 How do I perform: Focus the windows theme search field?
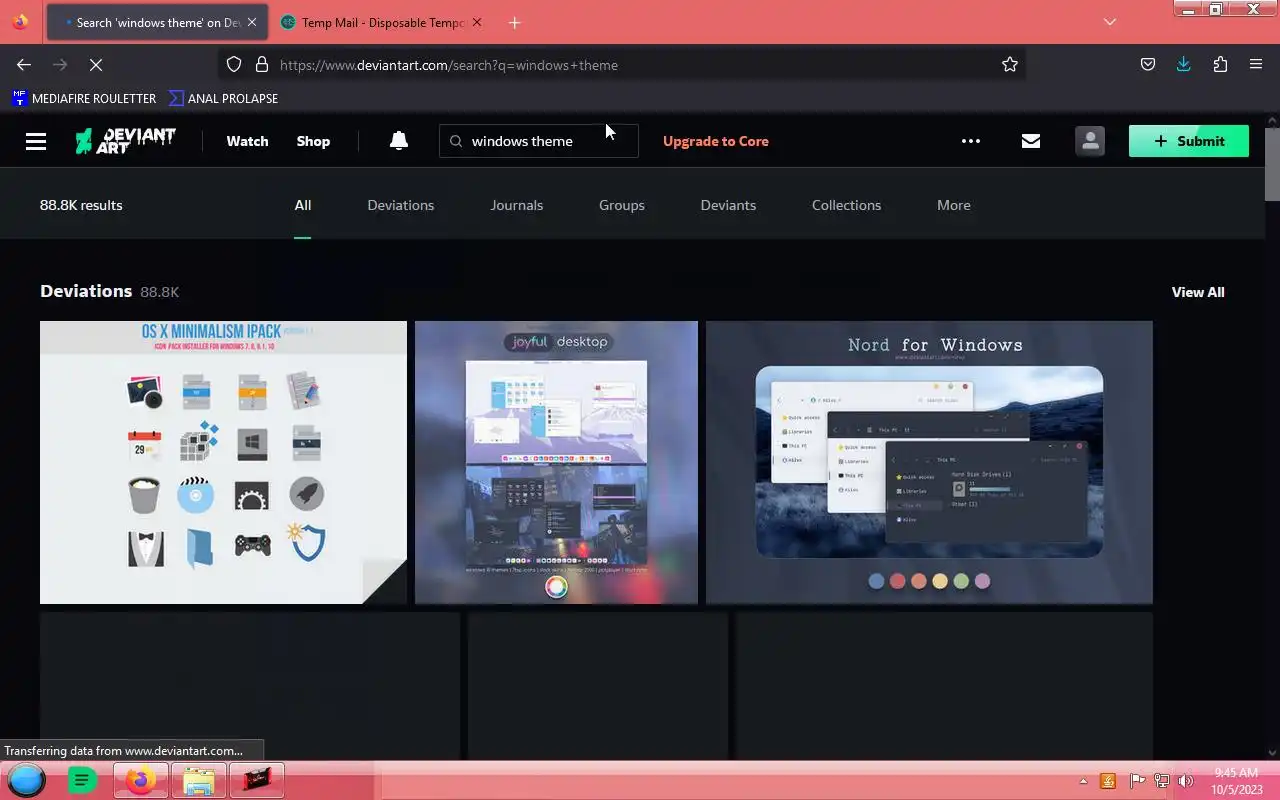(x=538, y=141)
